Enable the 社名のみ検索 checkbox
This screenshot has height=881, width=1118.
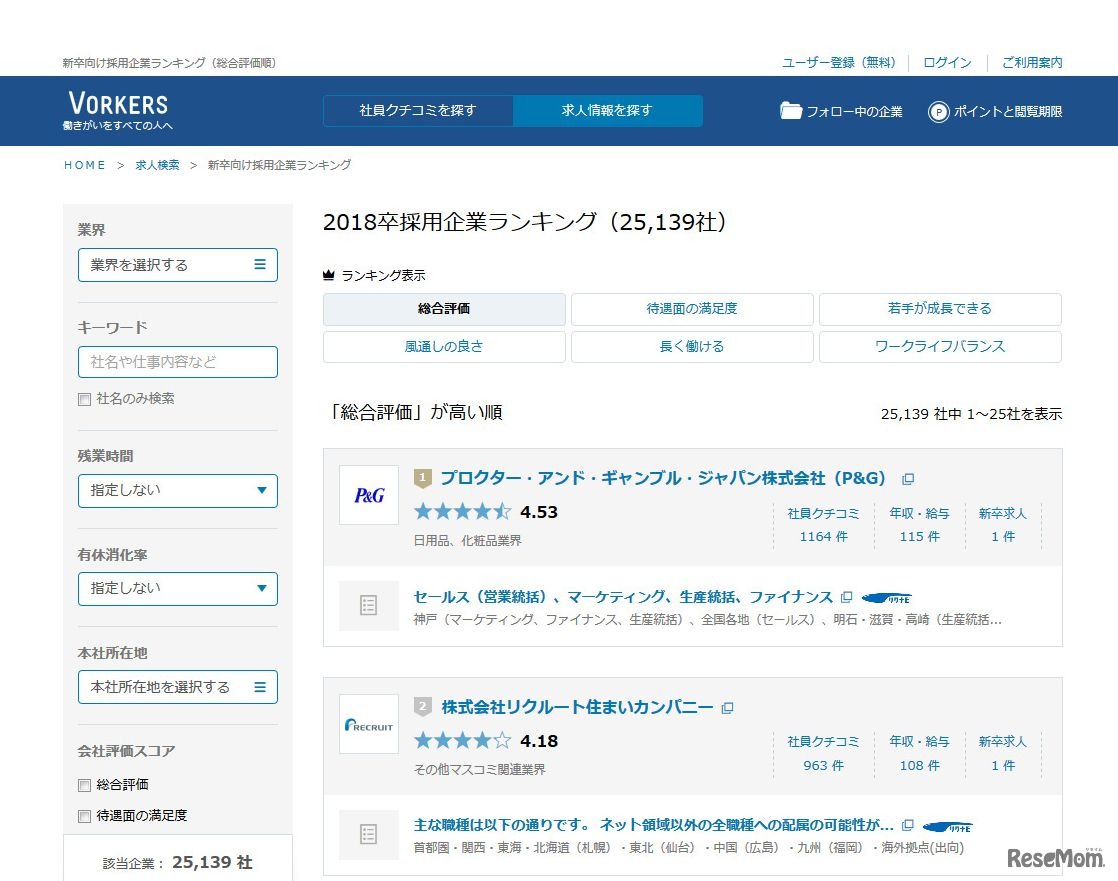84,398
